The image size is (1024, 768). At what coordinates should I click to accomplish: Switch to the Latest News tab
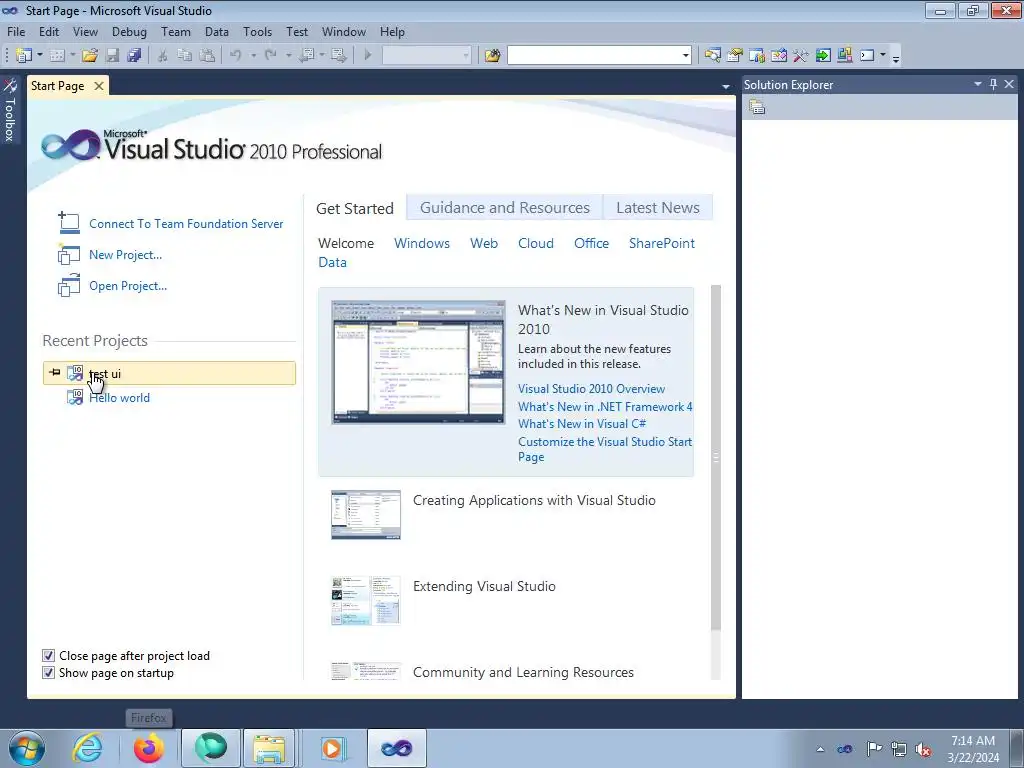coord(658,208)
